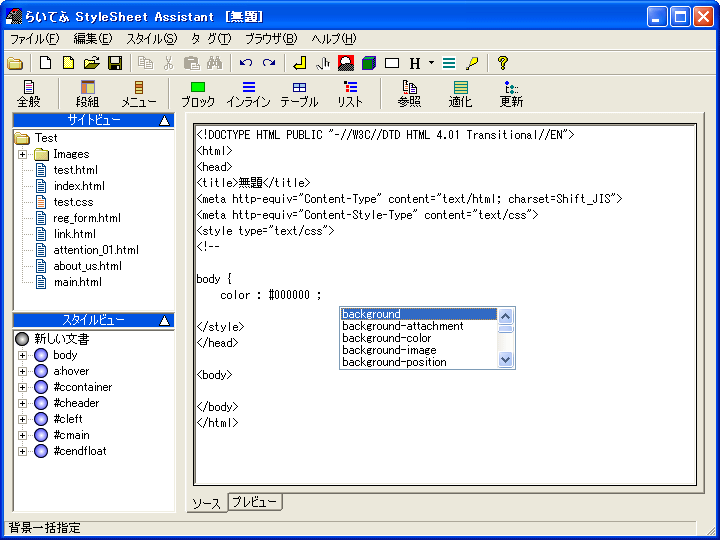The image size is (720, 540).
Task: Open search with the binoculars icon
Action: click(214, 63)
